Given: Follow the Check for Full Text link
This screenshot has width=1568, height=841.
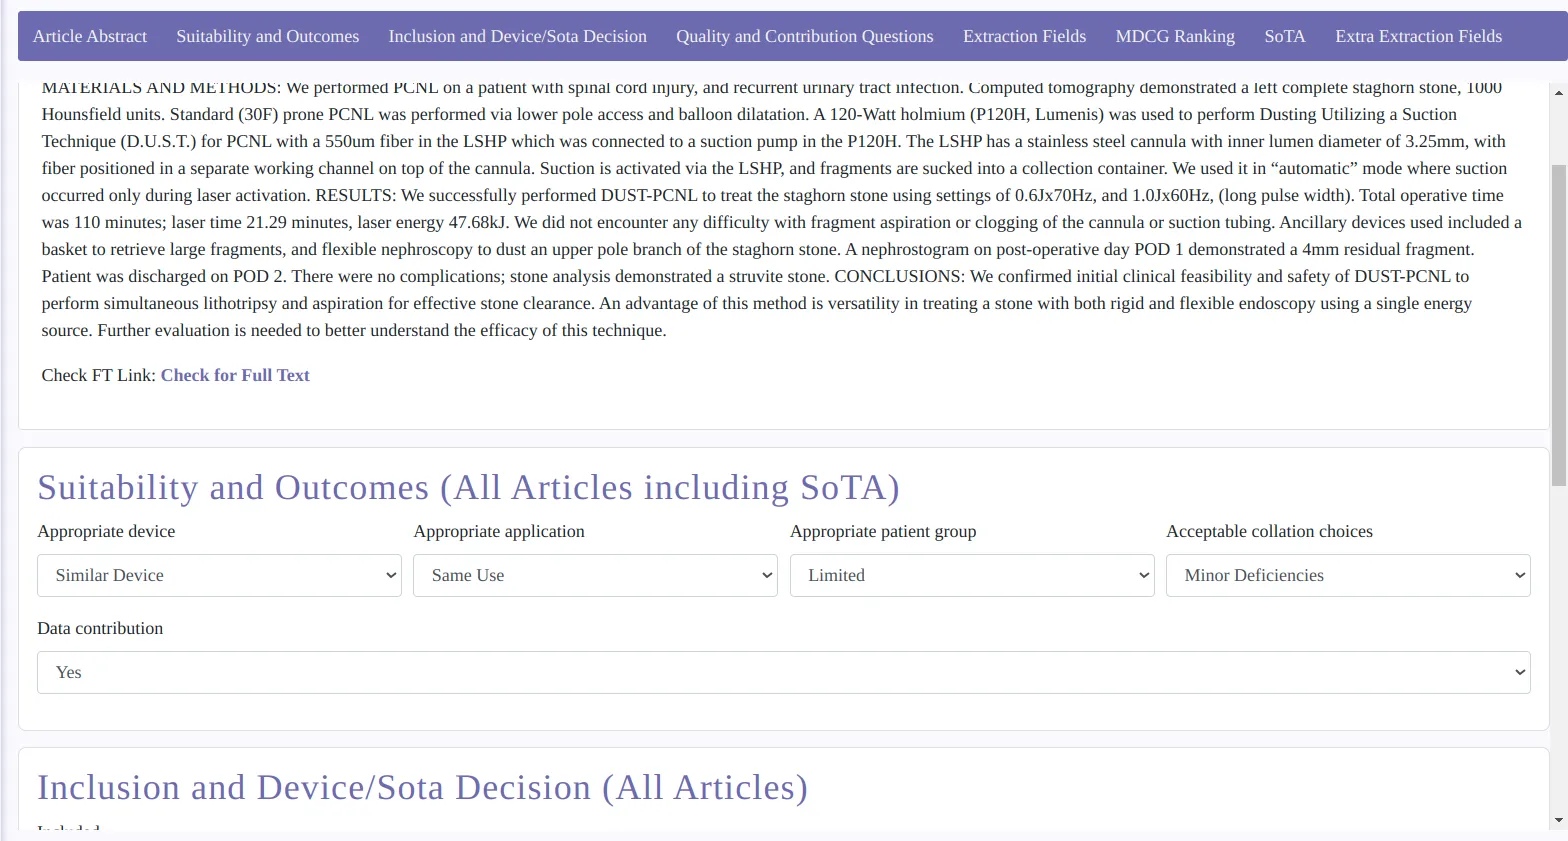Looking at the screenshot, I should [x=235, y=375].
